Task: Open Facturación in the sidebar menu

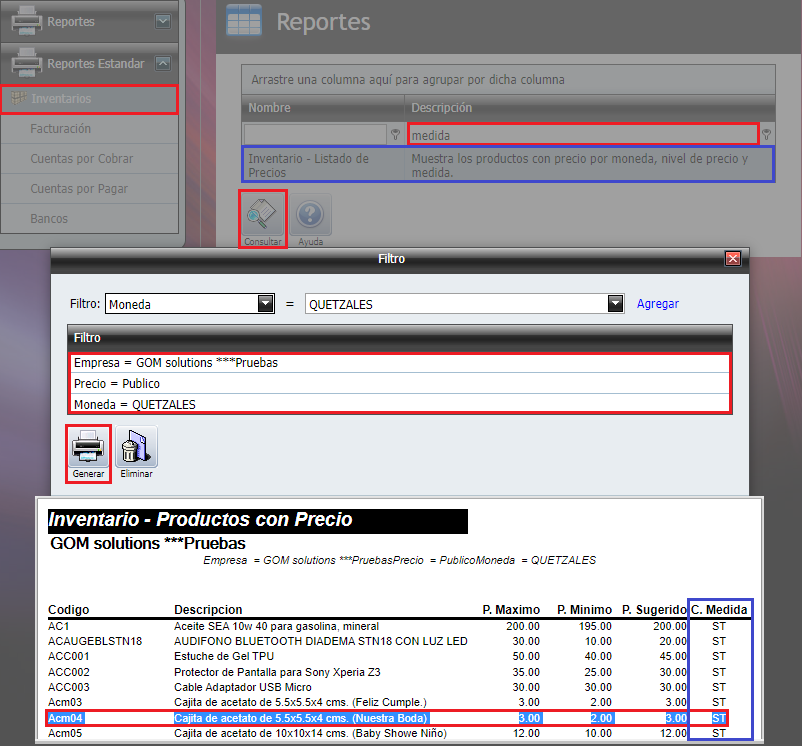Action: 60,129
